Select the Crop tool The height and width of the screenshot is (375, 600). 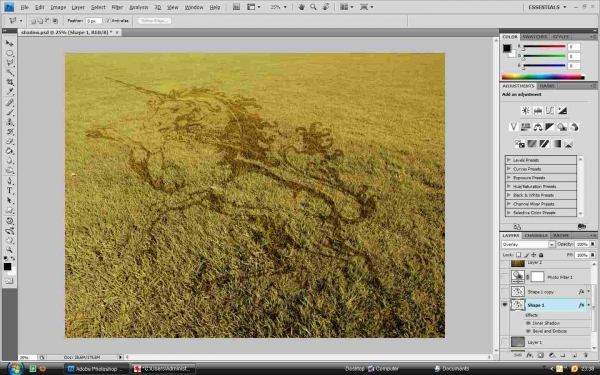[10, 82]
